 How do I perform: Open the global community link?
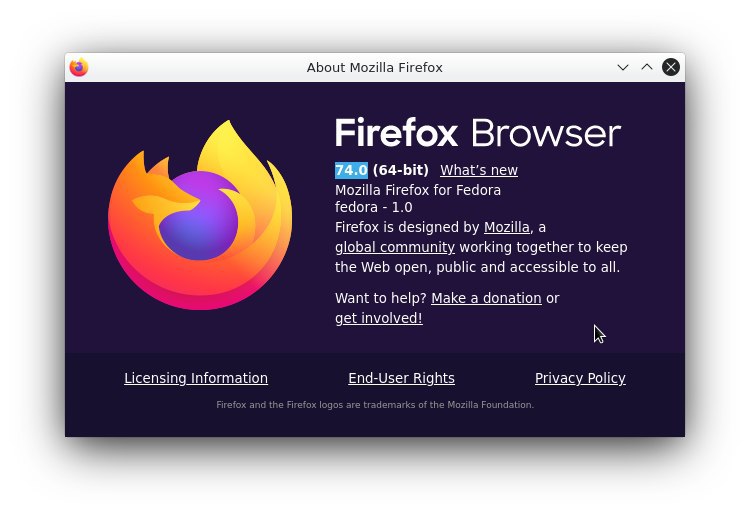pyautogui.click(x=395, y=247)
